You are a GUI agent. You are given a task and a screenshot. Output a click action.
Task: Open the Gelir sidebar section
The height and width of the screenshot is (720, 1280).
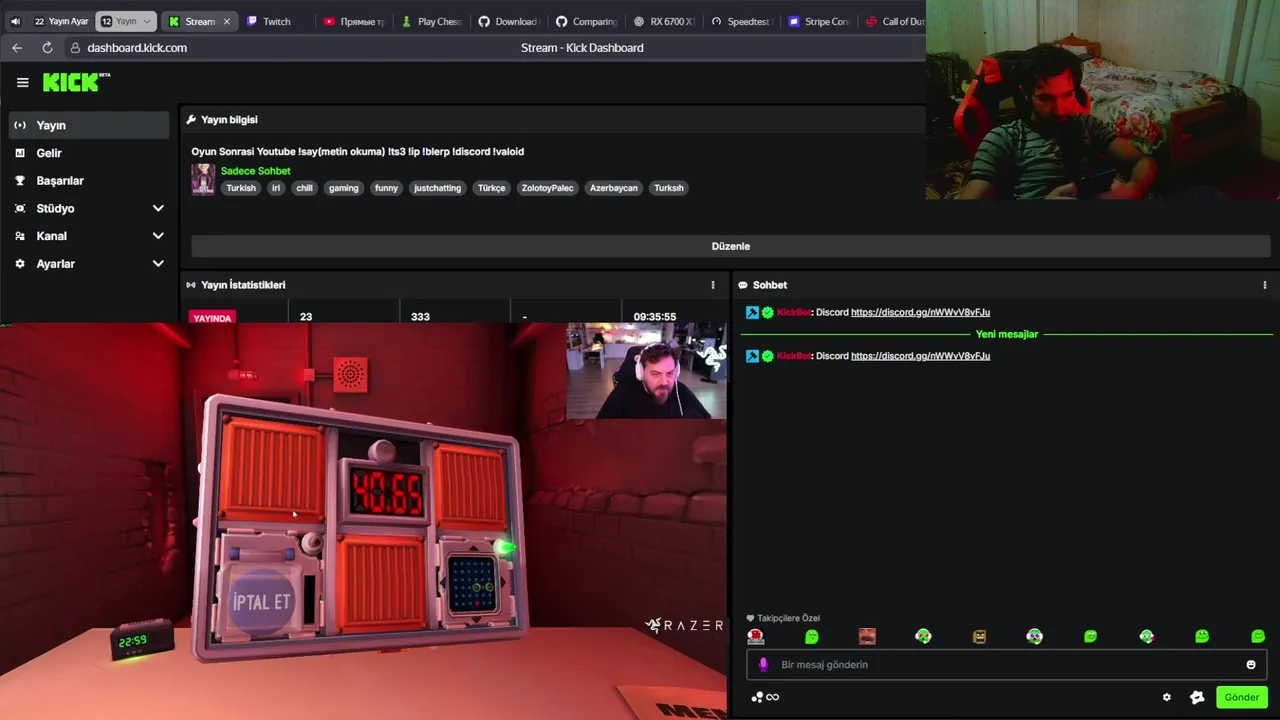tap(89, 153)
